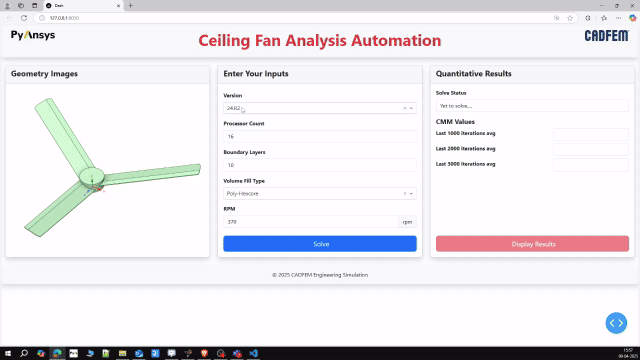Click the PyAnsys logo
Viewport: 640px width, 360px height.
click(33, 36)
